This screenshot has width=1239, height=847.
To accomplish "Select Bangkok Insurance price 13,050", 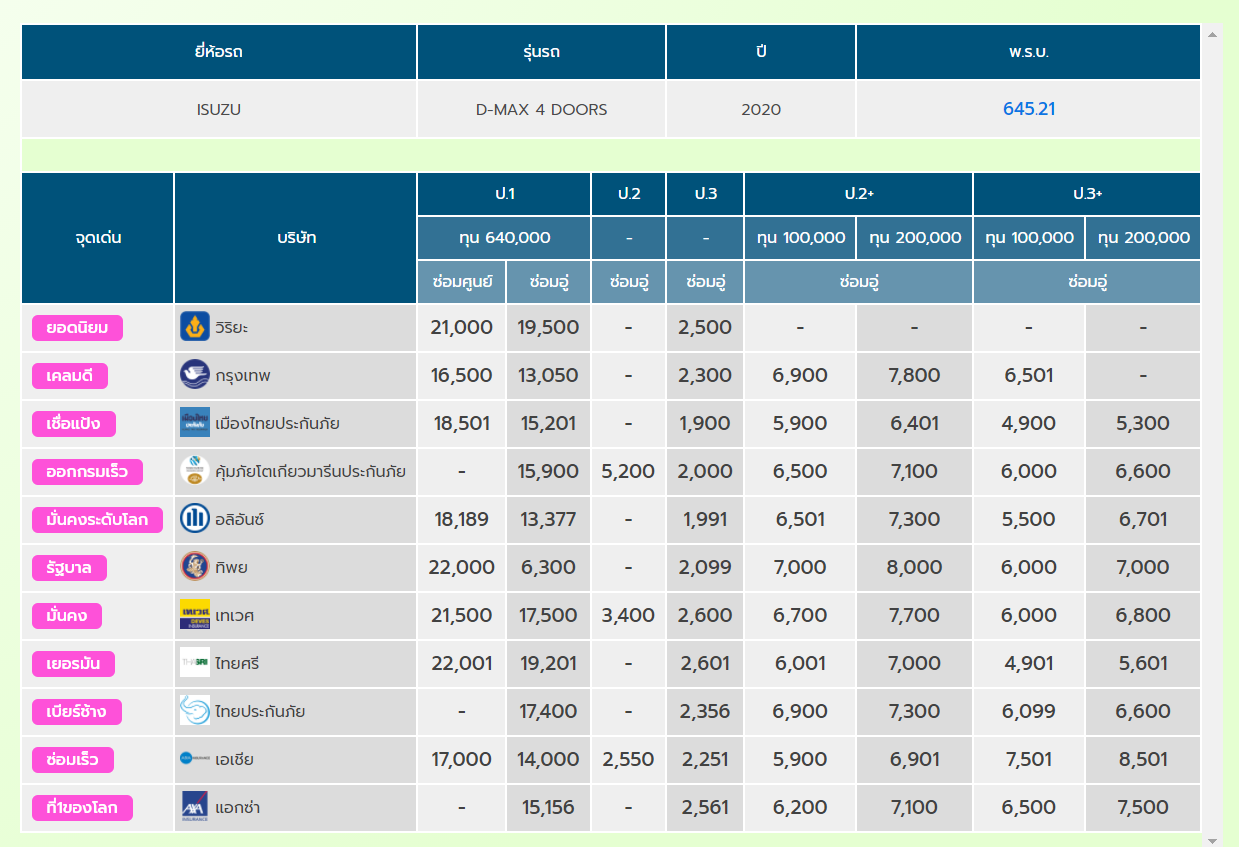I will coord(549,375).
